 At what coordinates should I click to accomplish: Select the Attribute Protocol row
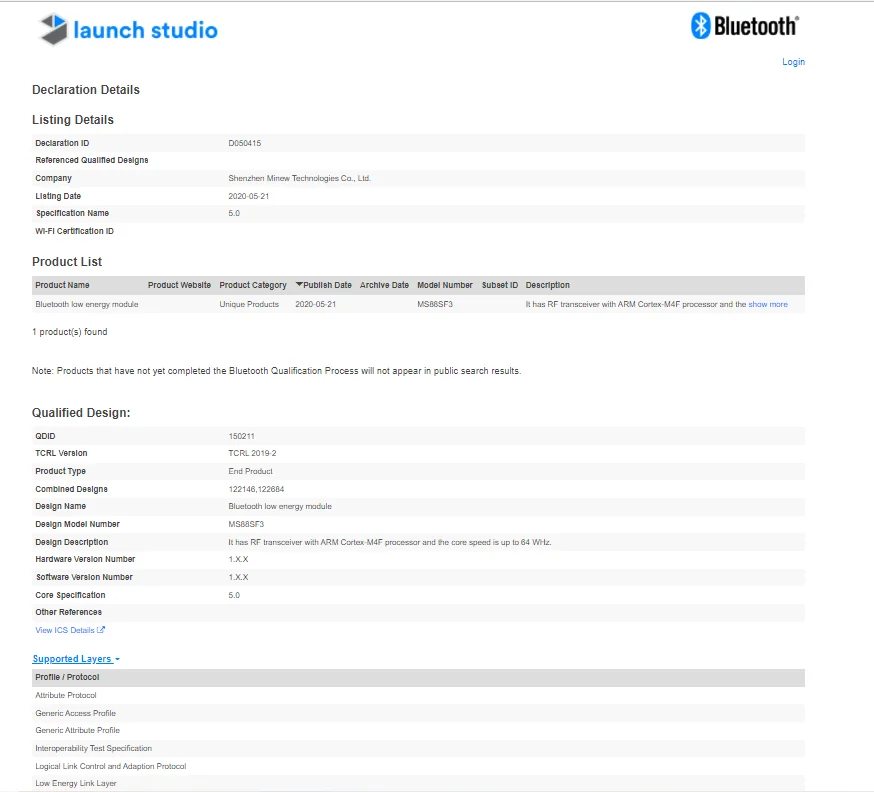pyautogui.click(x=418, y=695)
